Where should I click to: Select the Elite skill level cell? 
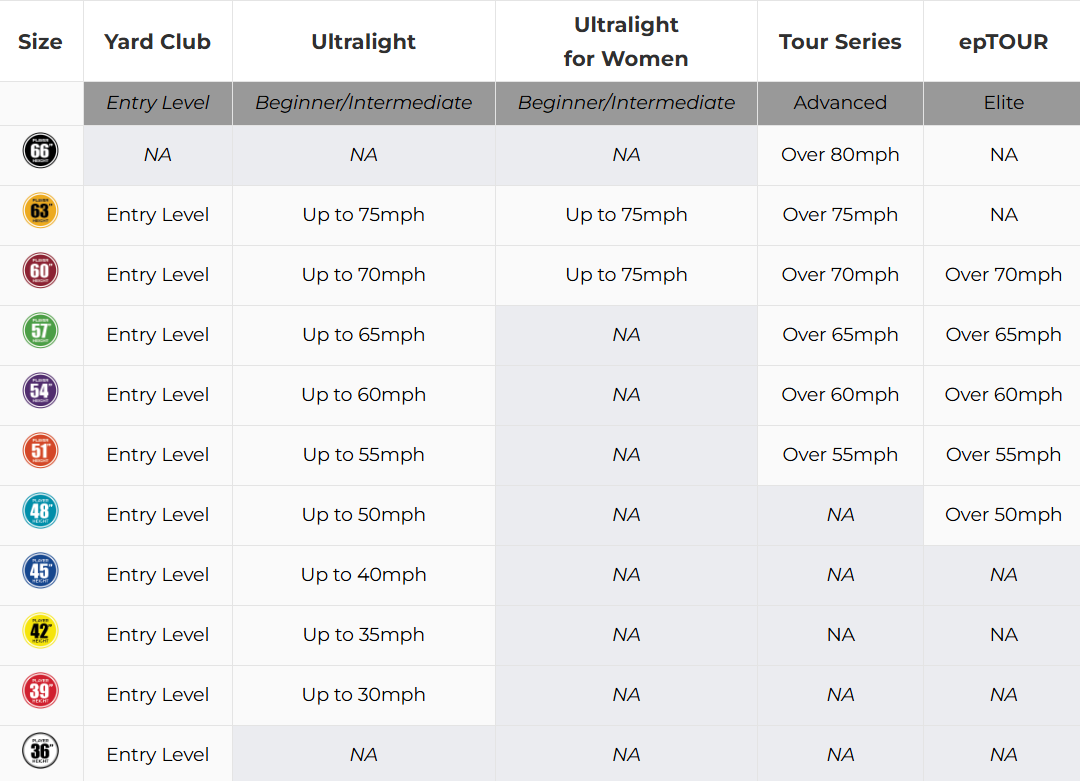click(x=1003, y=103)
